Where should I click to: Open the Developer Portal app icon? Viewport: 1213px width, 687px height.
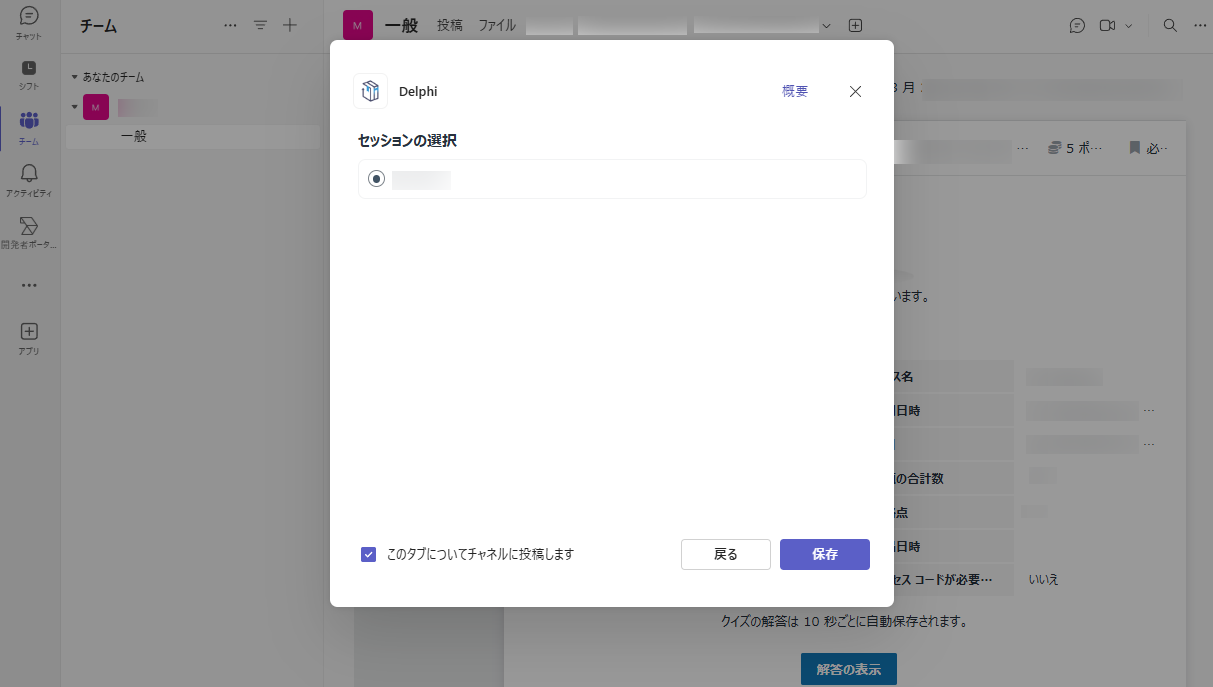tap(29, 231)
